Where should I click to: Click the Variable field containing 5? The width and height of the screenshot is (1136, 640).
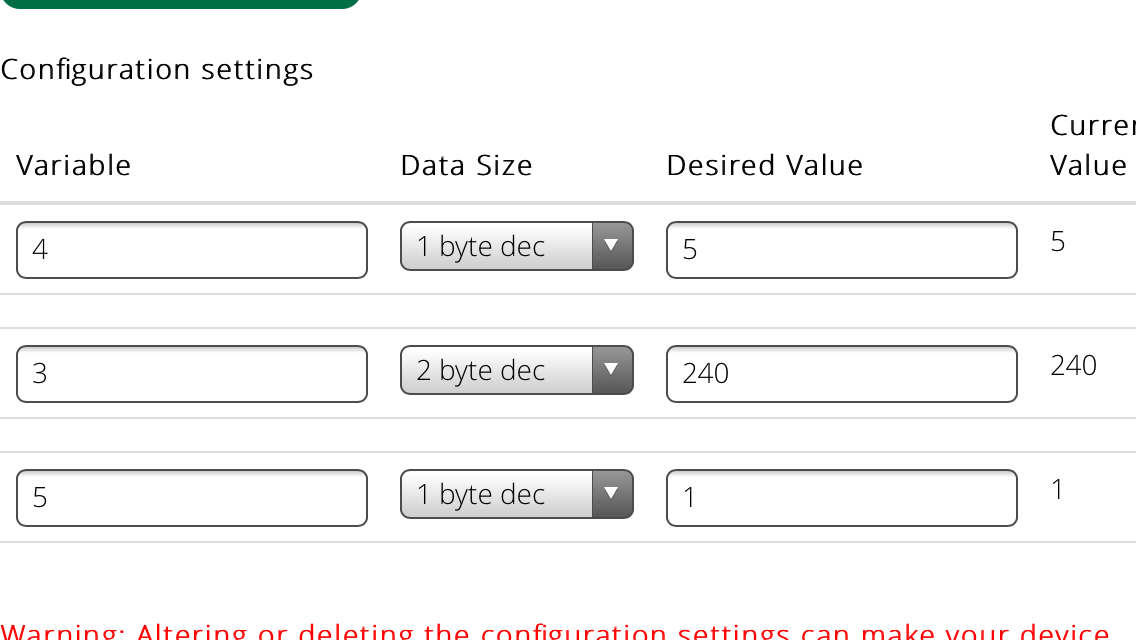(192, 497)
